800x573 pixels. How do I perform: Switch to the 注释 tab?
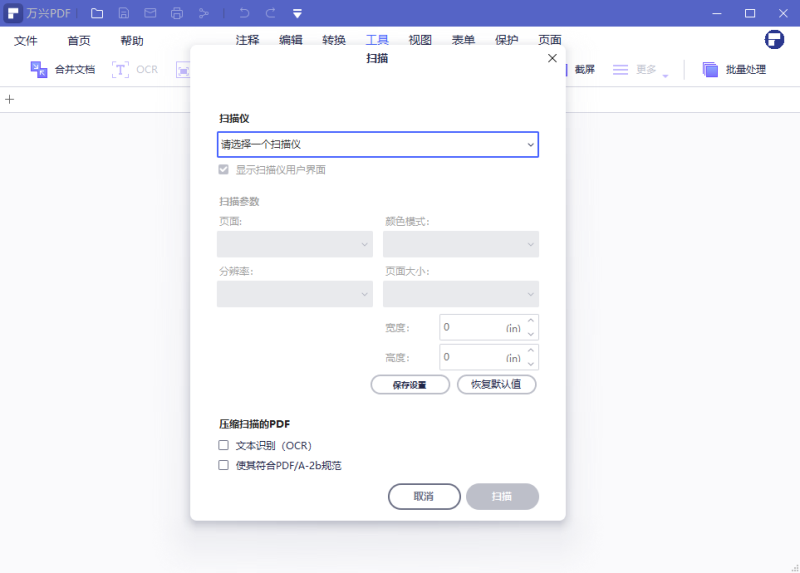(x=247, y=40)
